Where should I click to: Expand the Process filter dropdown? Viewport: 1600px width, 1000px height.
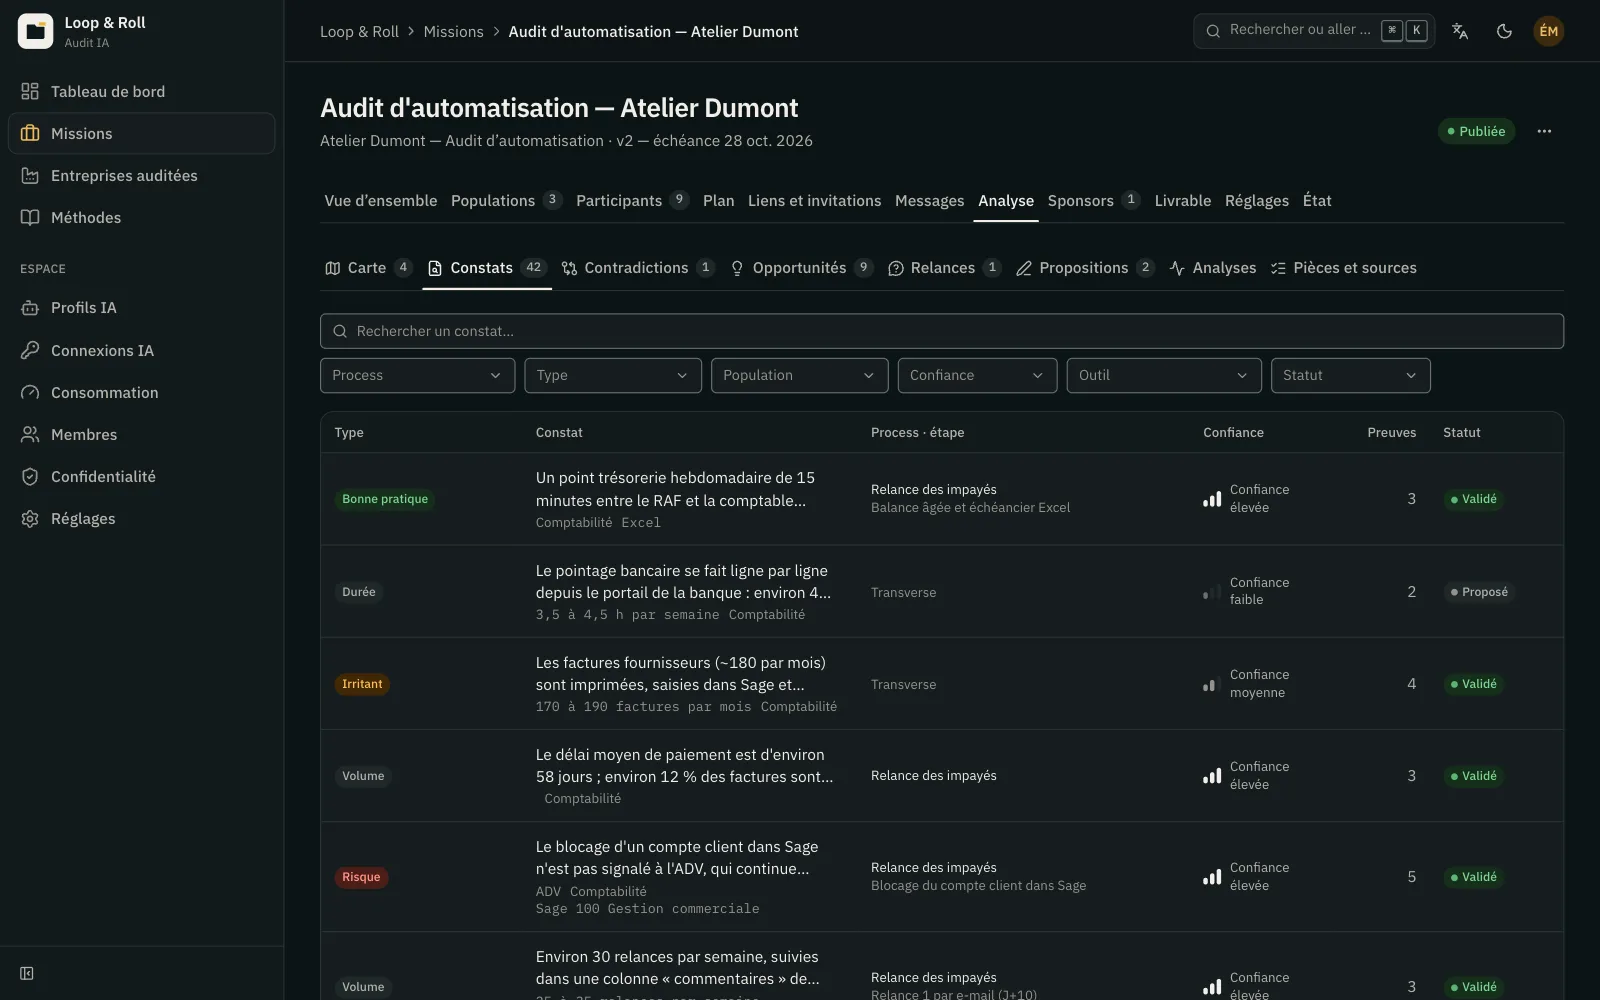pyautogui.click(x=417, y=375)
